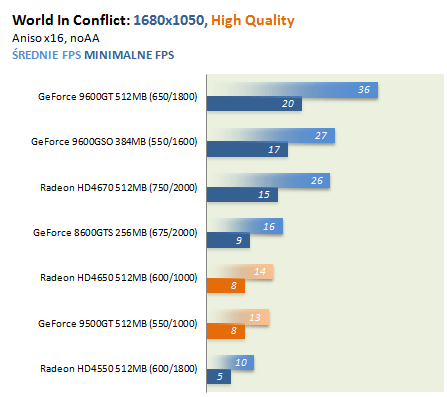Select the 'Aniso x16, noAA' subtitle
This screenshot has width=447, height=397.
[56, 38]
